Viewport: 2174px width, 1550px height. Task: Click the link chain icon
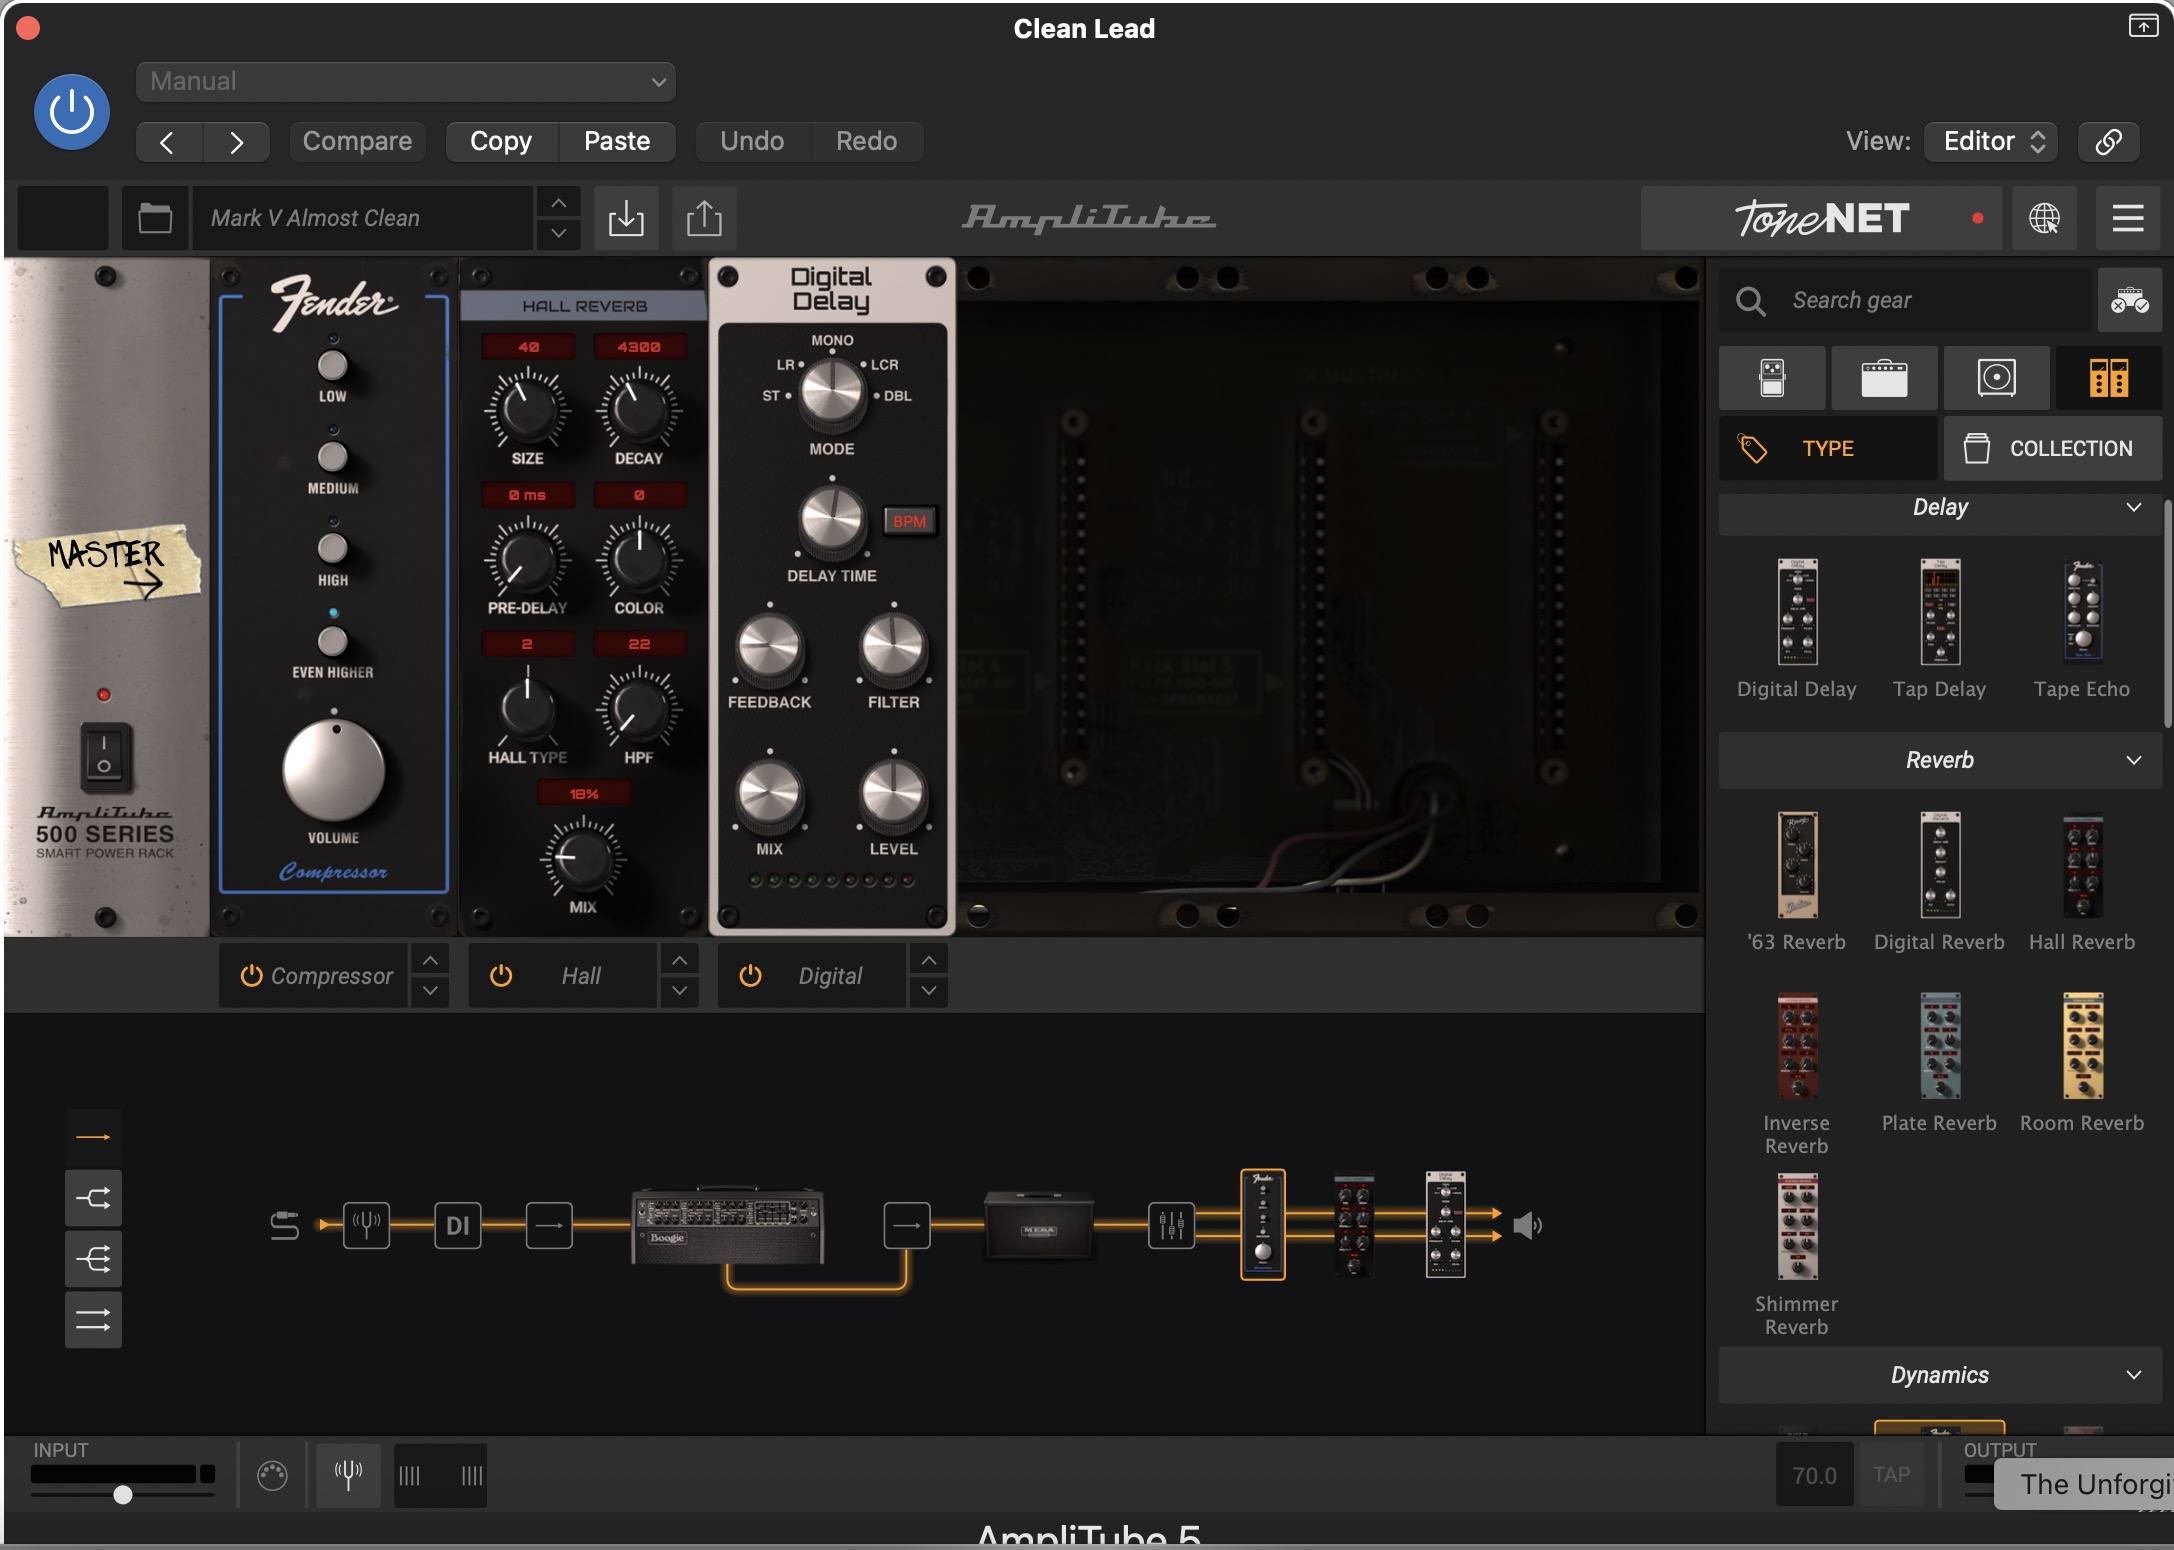(2109, 141)
